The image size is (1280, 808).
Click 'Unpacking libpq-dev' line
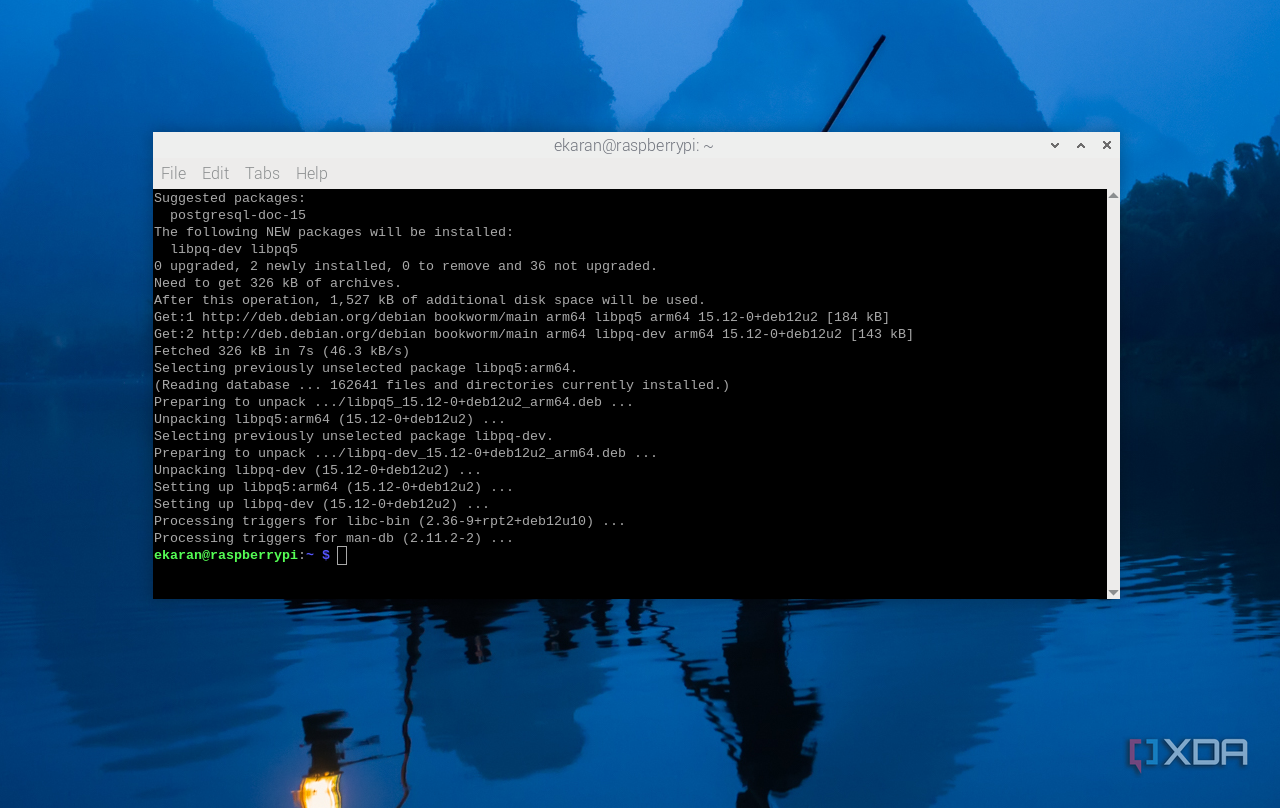tap(318, 470)
